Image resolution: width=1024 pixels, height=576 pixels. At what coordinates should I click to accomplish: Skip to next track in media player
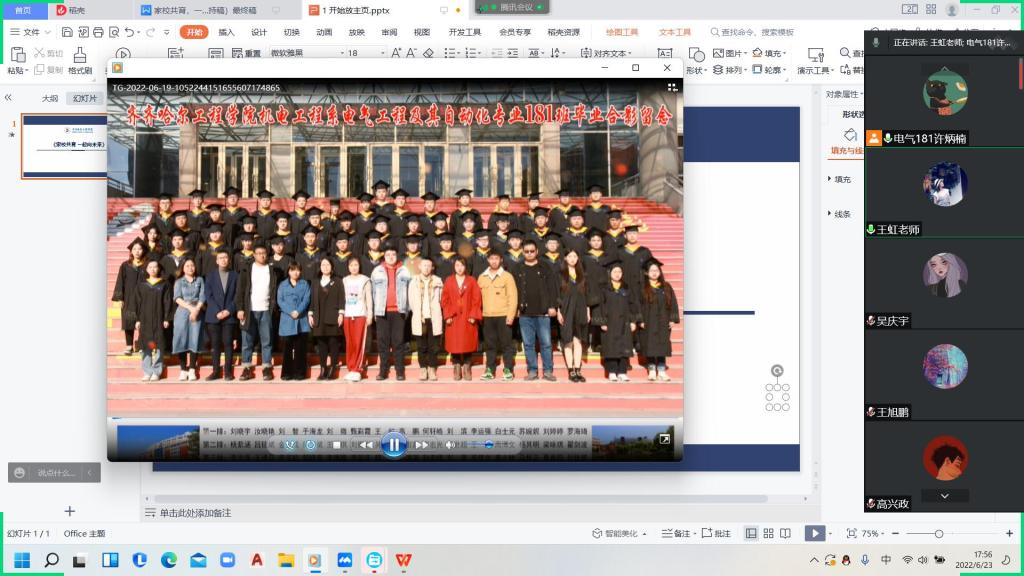click(422, 445)
